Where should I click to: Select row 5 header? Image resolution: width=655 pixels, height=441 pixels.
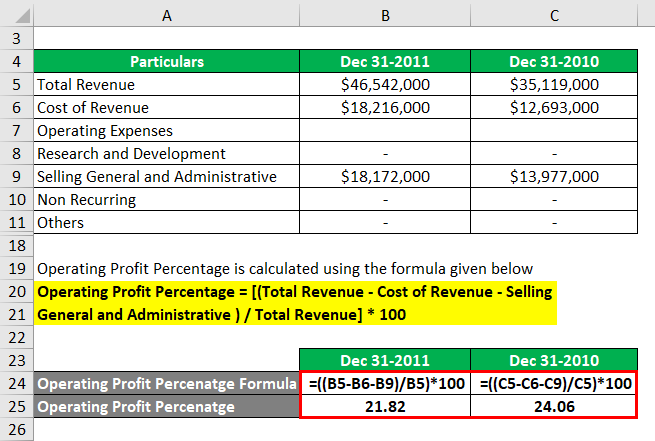point(17,84)
